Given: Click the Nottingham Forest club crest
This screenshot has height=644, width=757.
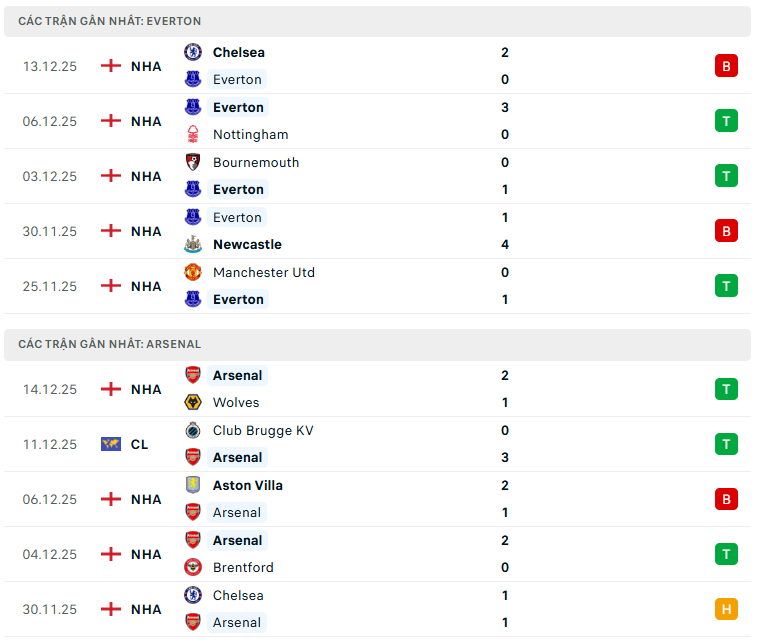Looking at the screenshot, I should [193, 135].
